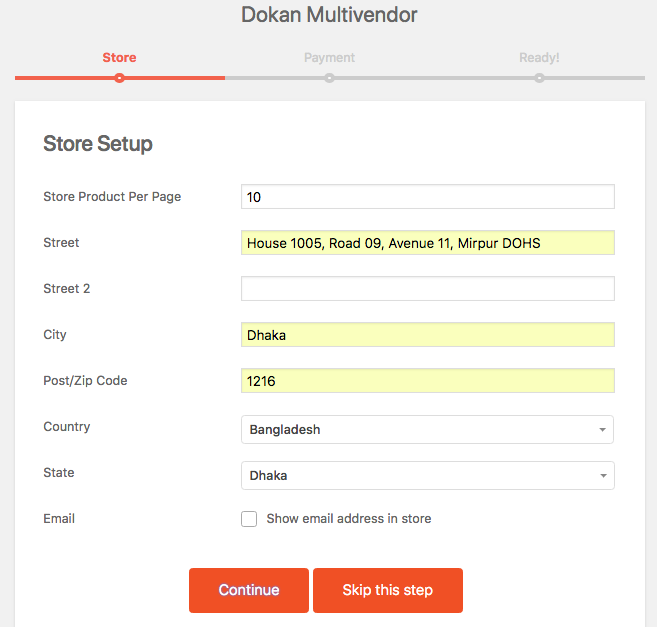Jump to the Ready! step tab

(539, 57)
